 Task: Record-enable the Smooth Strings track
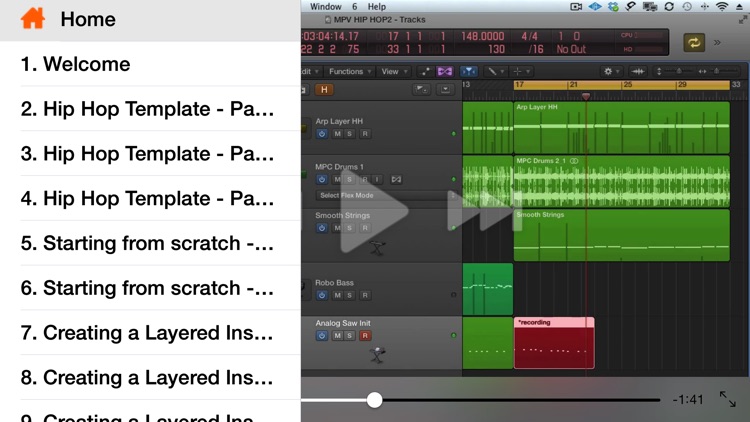365,228
